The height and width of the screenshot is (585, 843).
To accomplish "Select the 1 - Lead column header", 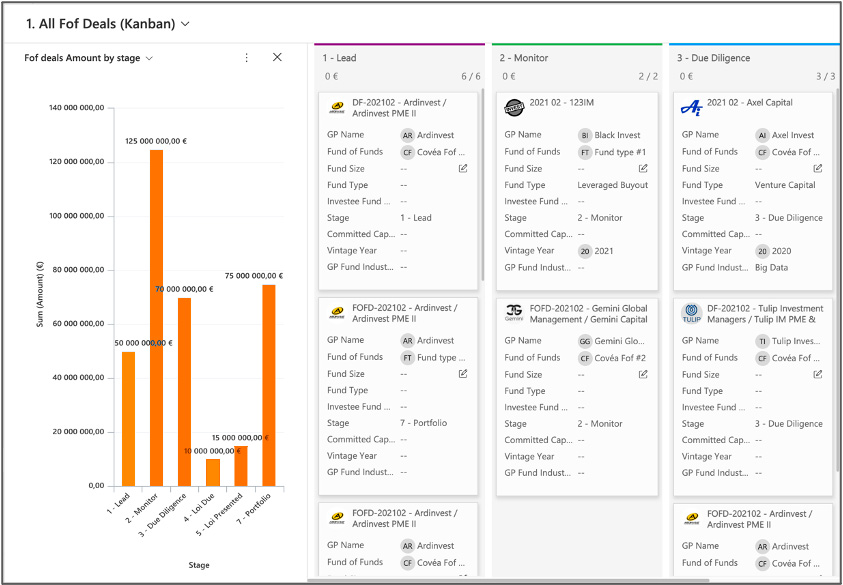I will [339, 58].
